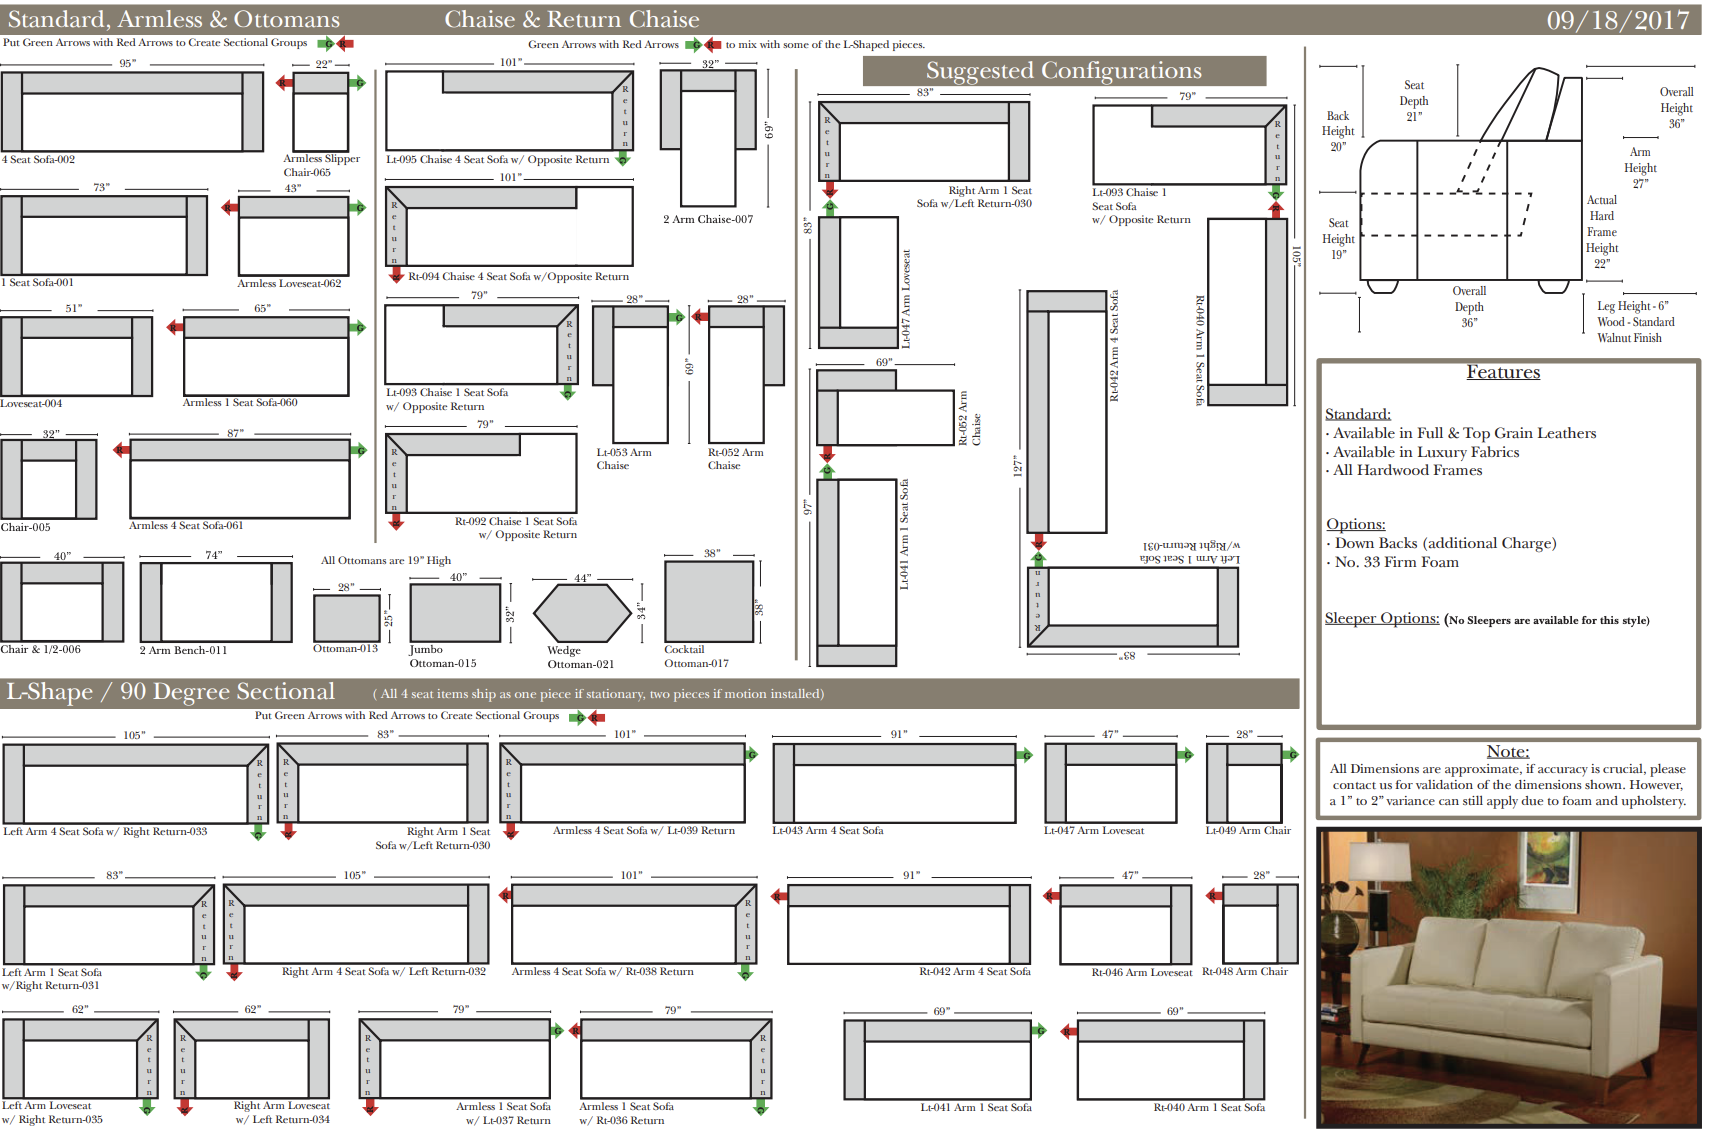This screenshot has height=1147, width=1735.
Task: Click the Wedge Ottoman-021 hexagon shape
Action: tap(582, 613)
